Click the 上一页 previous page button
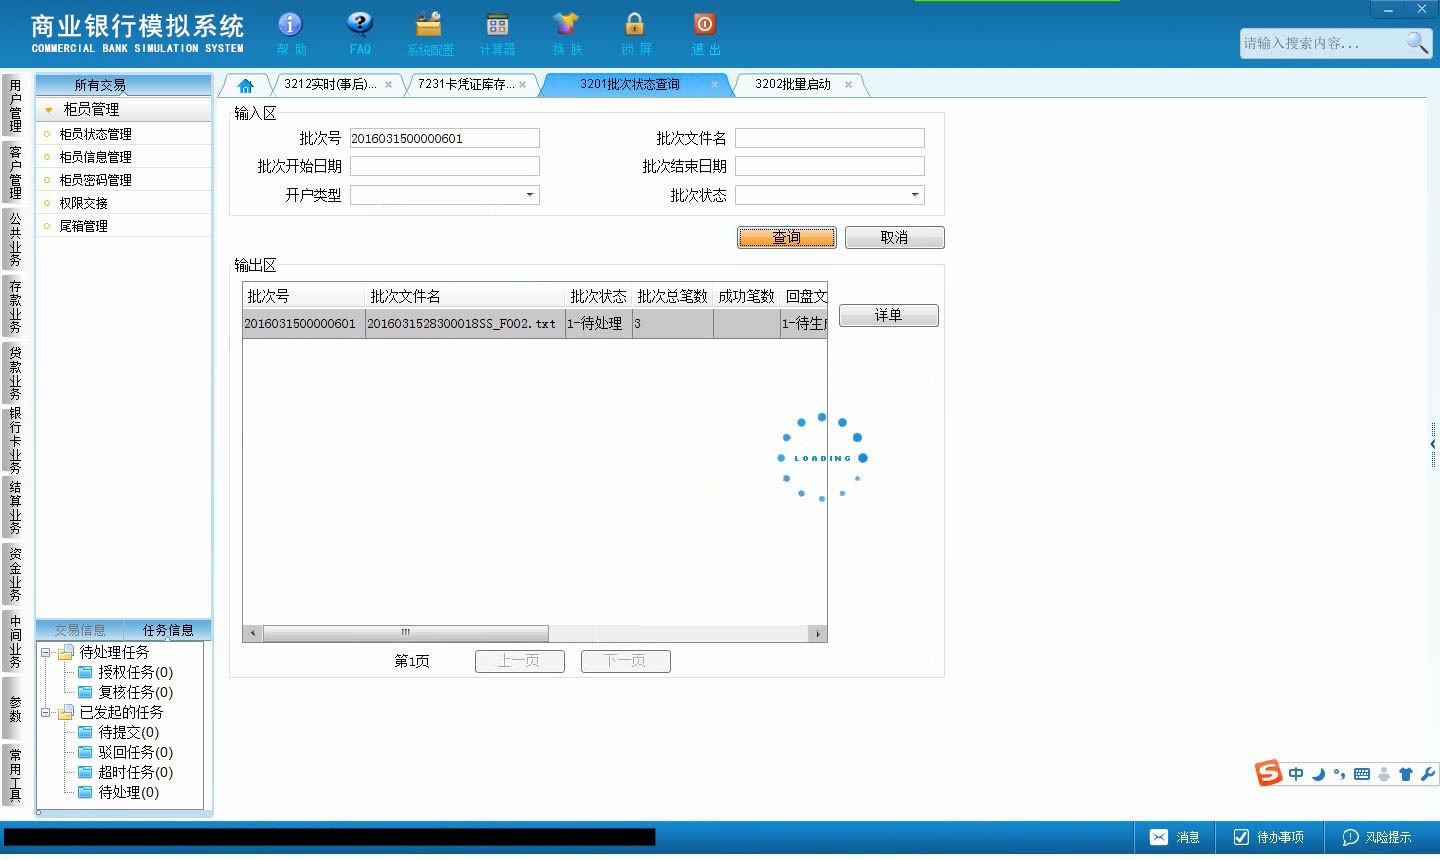The image size is (1440, 860). [x=519, y=661]
